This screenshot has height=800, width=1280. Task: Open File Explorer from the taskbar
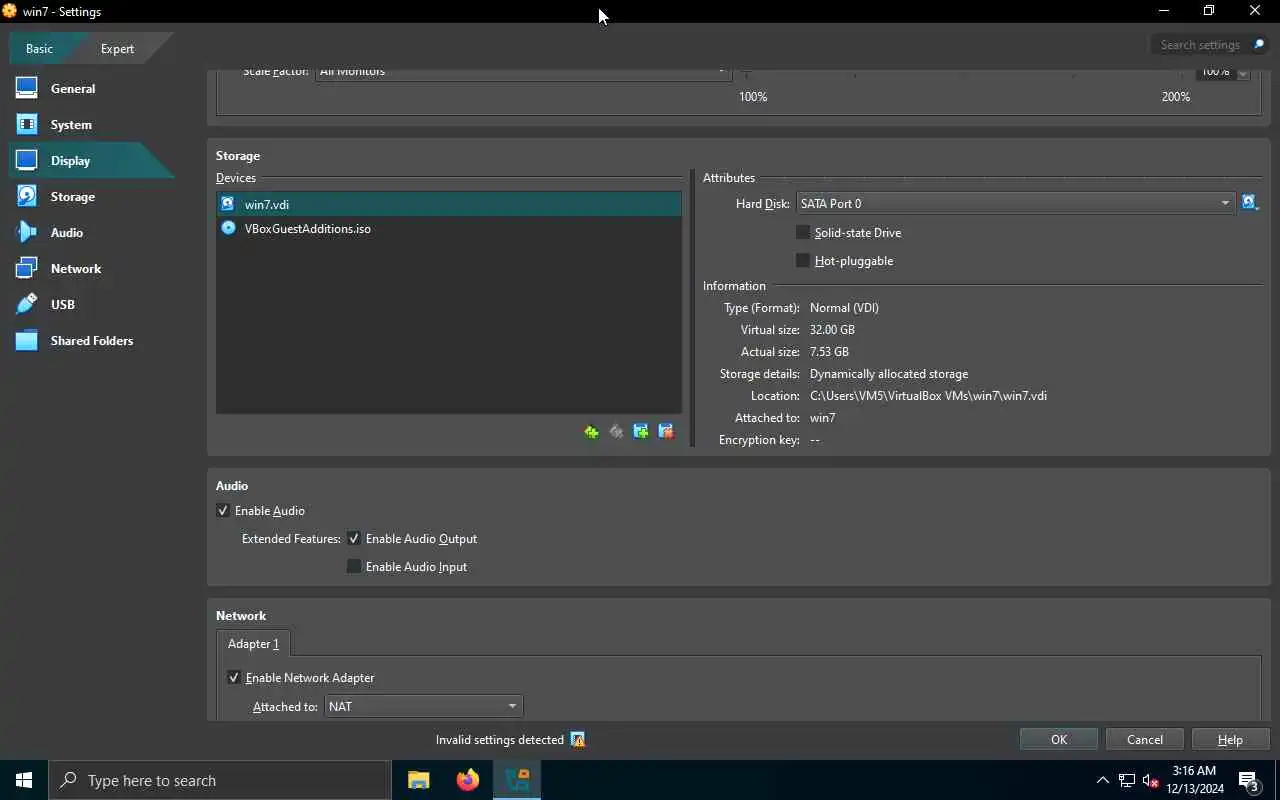[419, 780]
